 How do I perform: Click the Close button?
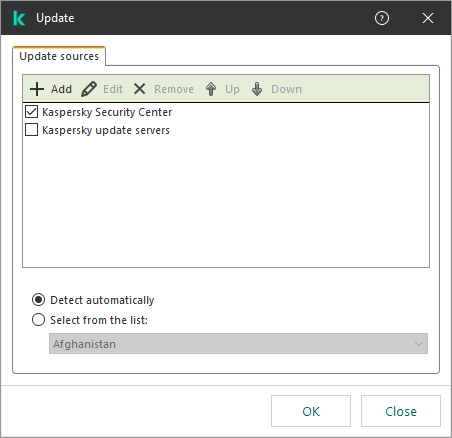(401, 411)
